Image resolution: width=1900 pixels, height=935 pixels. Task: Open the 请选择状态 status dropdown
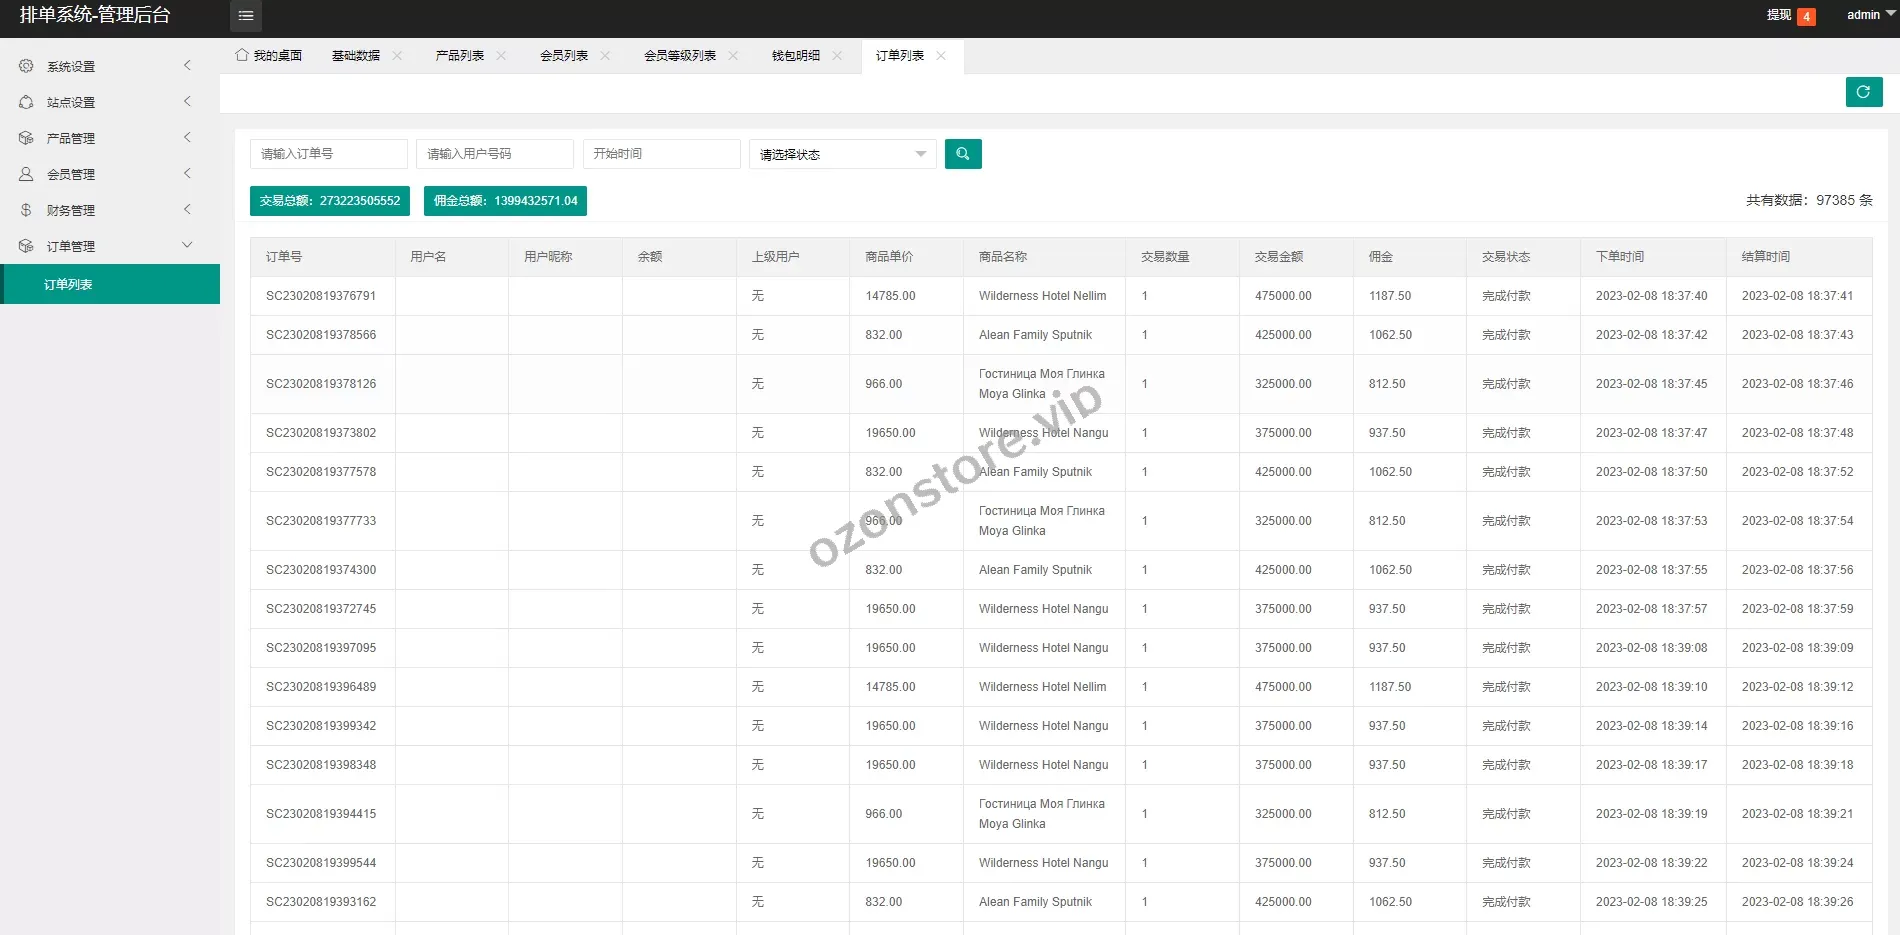[842, 154]
